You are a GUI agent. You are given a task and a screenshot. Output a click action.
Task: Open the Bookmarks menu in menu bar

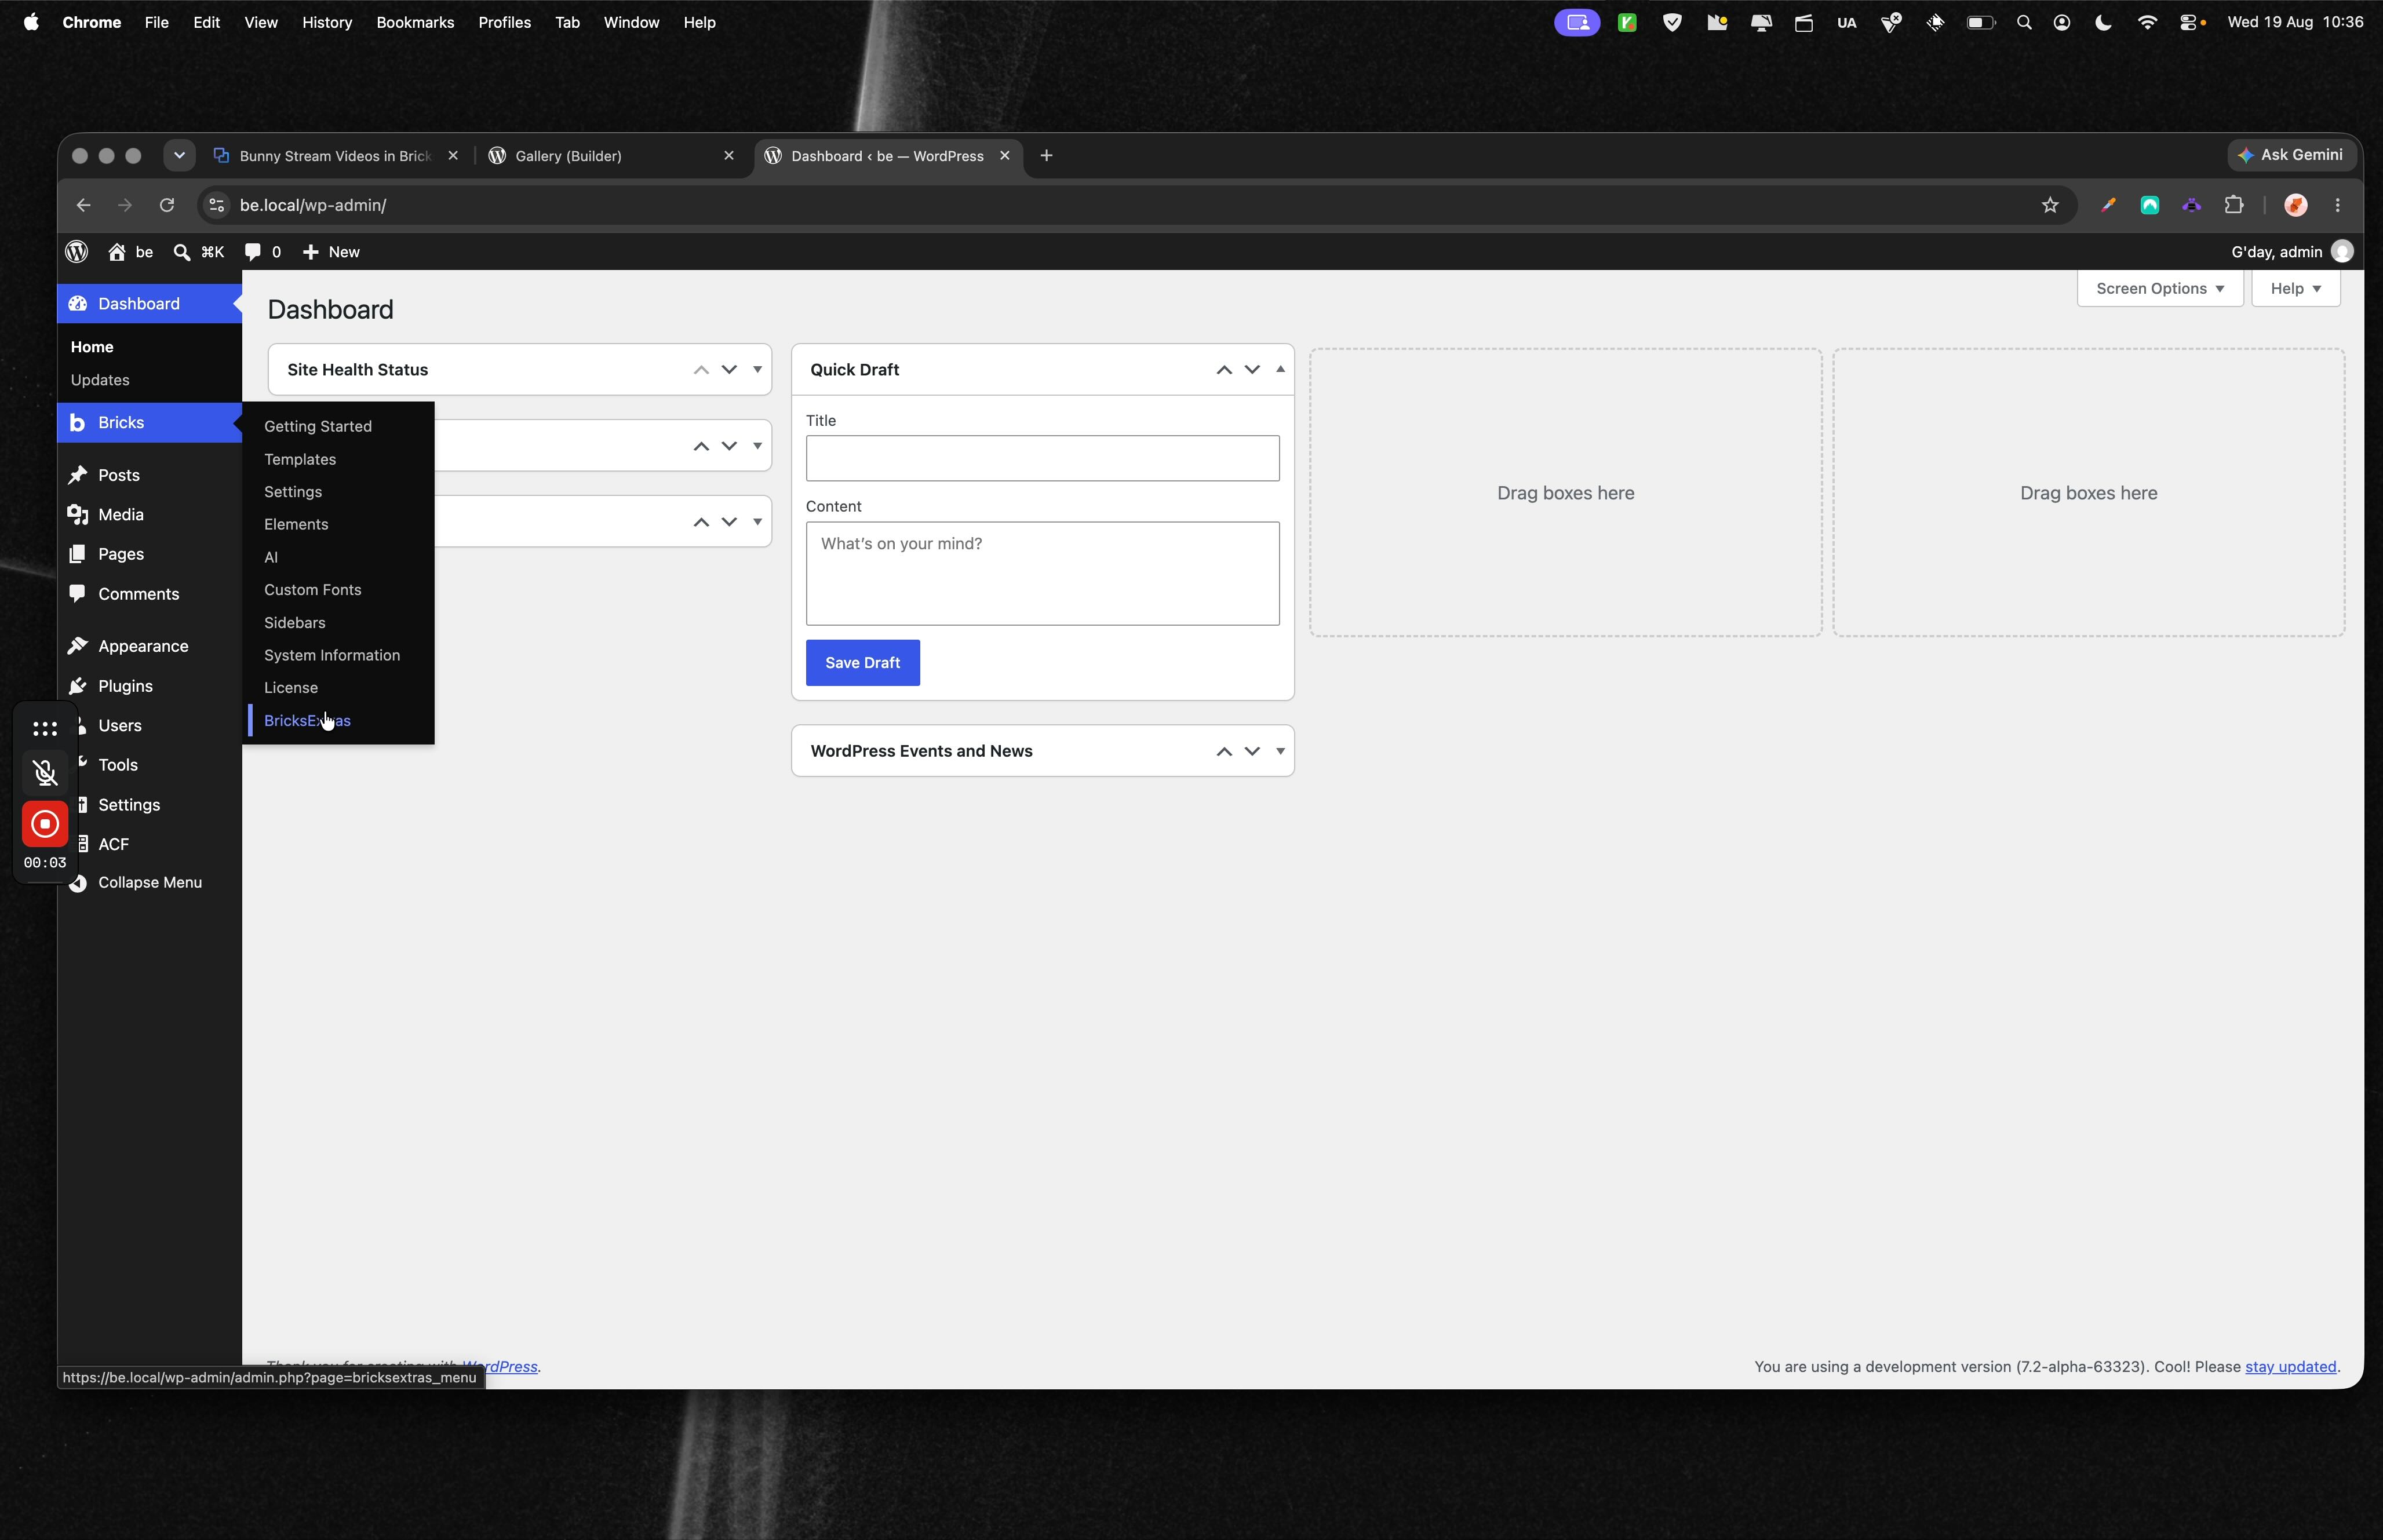[415, 22]
